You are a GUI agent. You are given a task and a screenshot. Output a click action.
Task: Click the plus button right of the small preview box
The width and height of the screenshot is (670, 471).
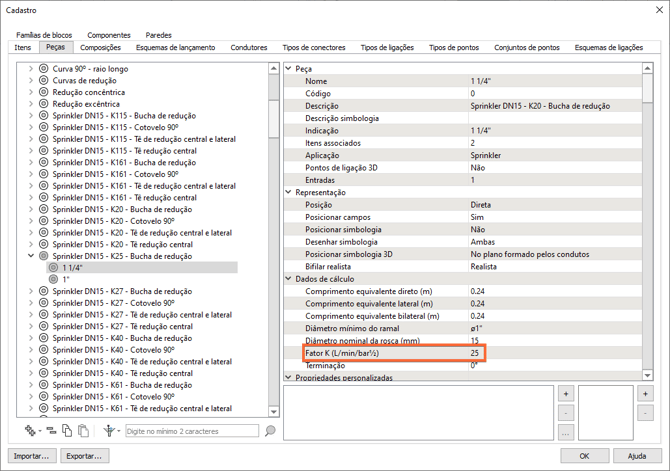pos(645,394)
